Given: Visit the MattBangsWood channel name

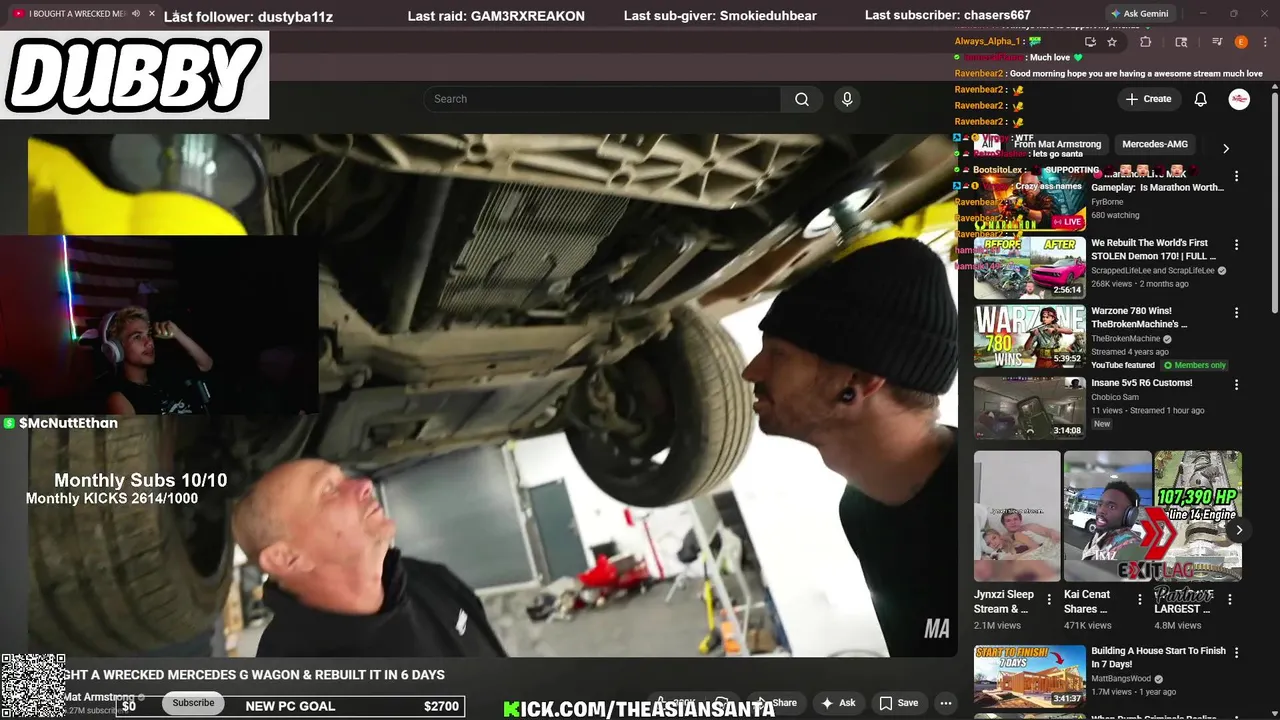Looking at the screenshot, I should point(1121,679).
